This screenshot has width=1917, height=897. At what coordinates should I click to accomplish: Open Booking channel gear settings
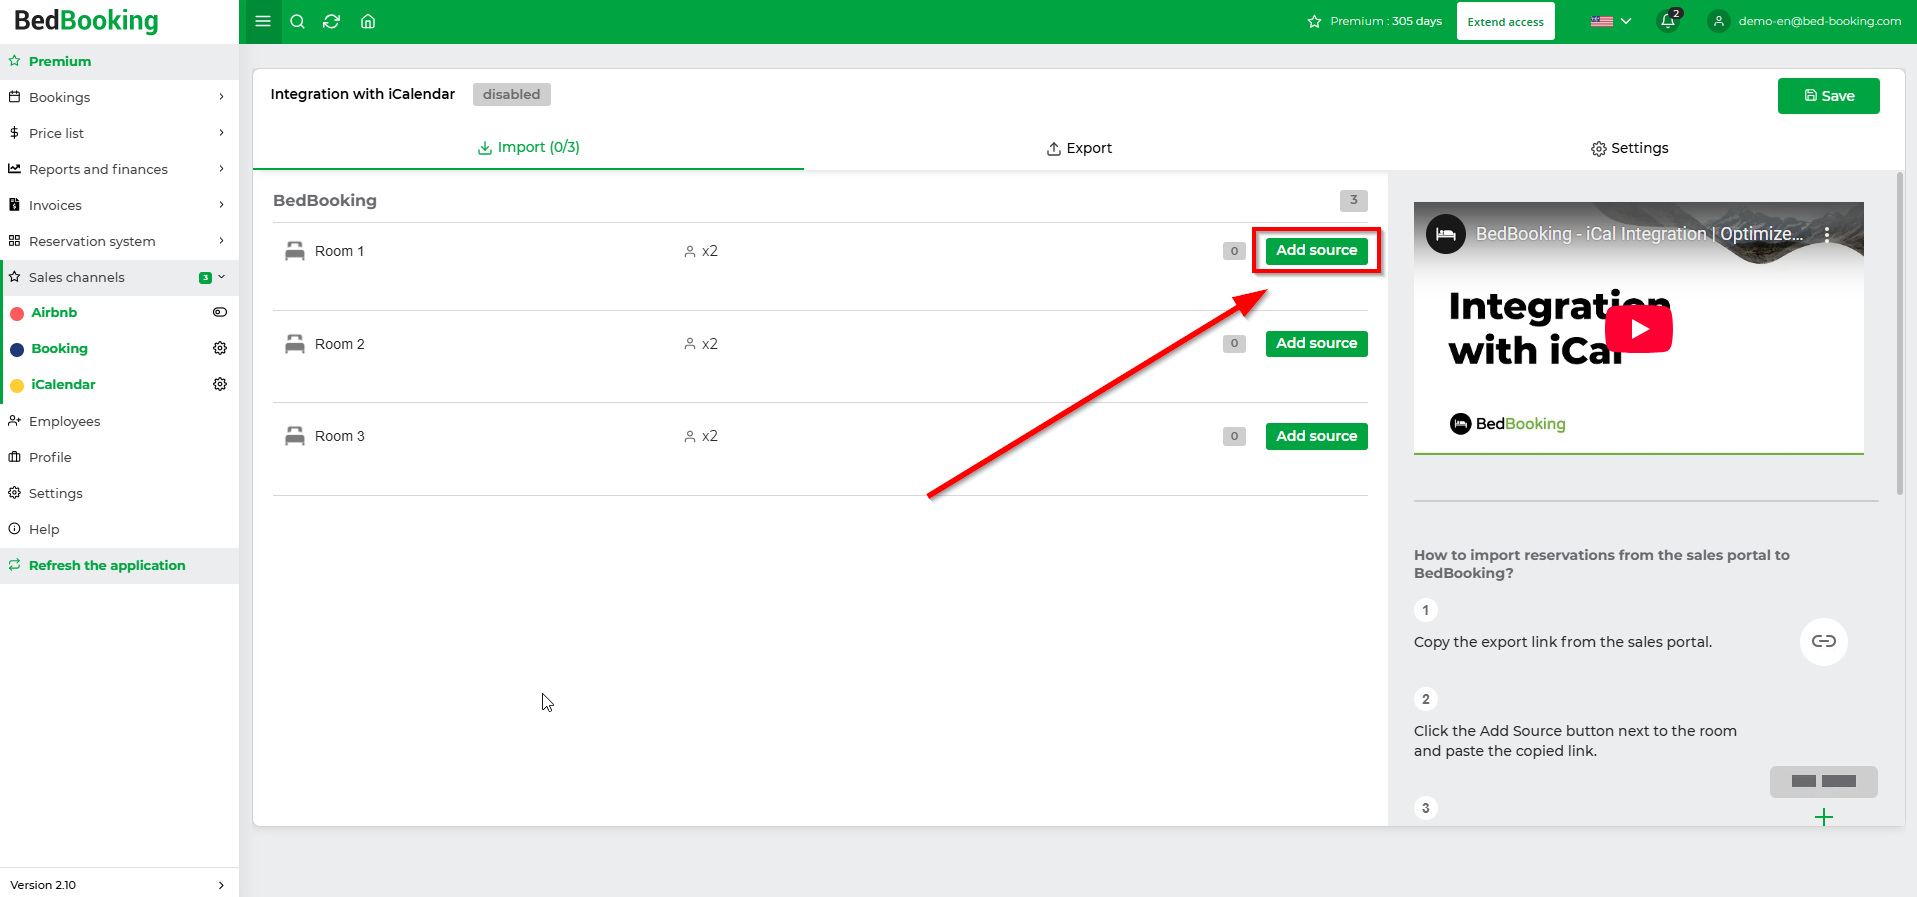point(220,348)
